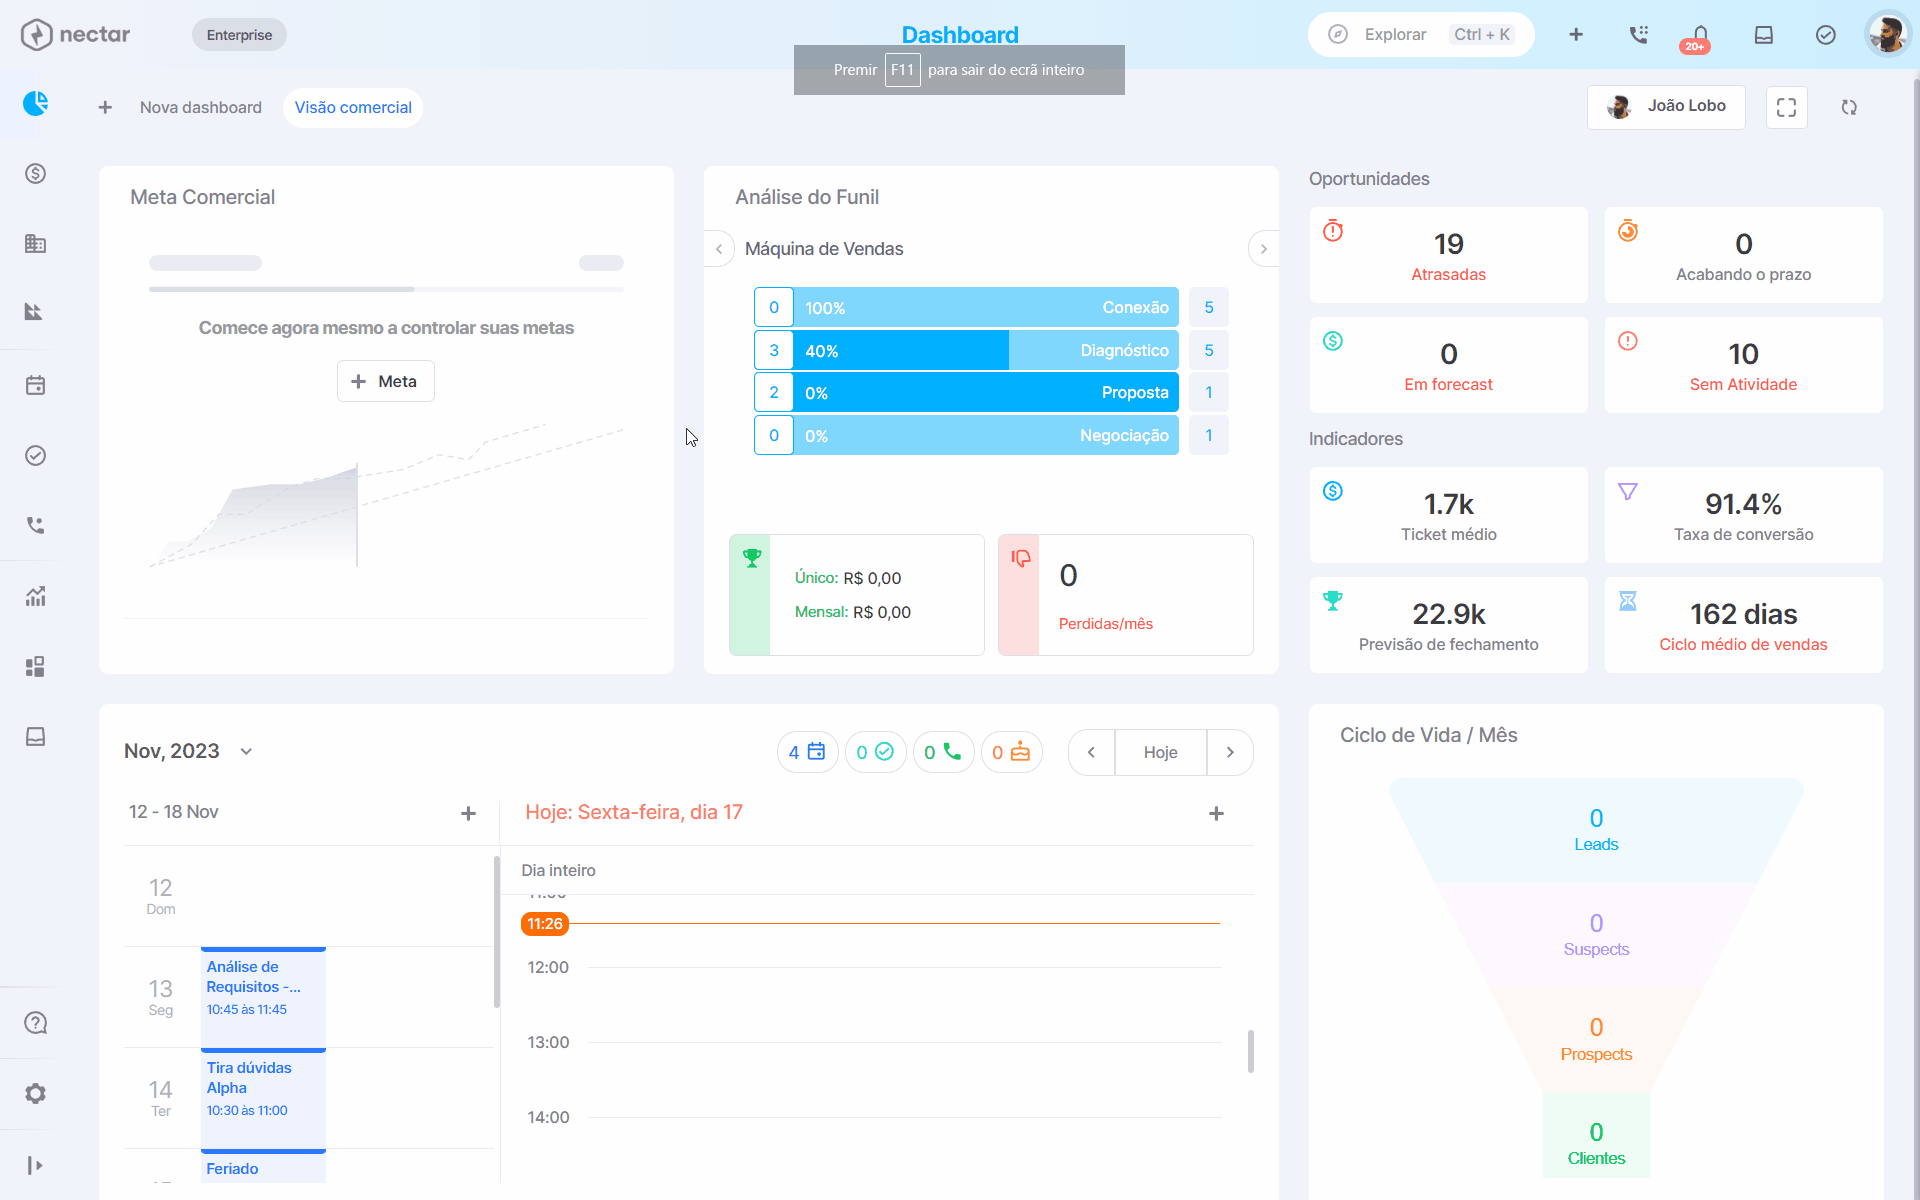Screen dimensions: 1920x1200
Task: Open the user profile avatar menu
Action: click(1888, 35)
